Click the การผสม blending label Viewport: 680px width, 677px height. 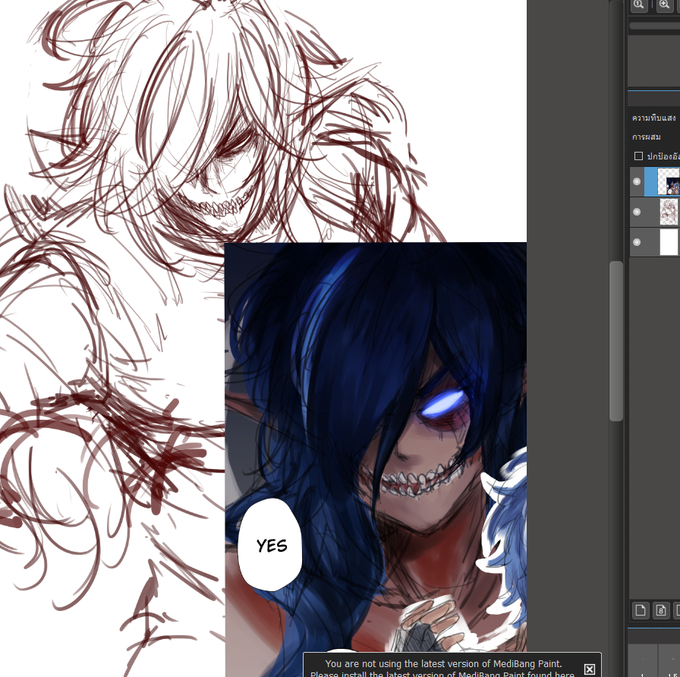point(646,137)
